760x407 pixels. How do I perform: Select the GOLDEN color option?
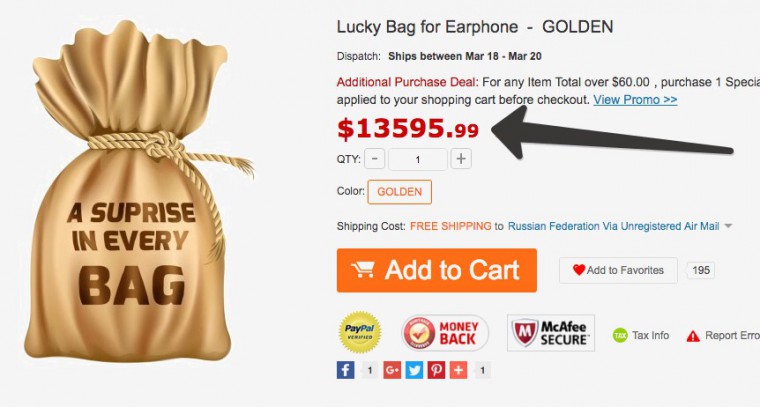click(x=399, y=192)
